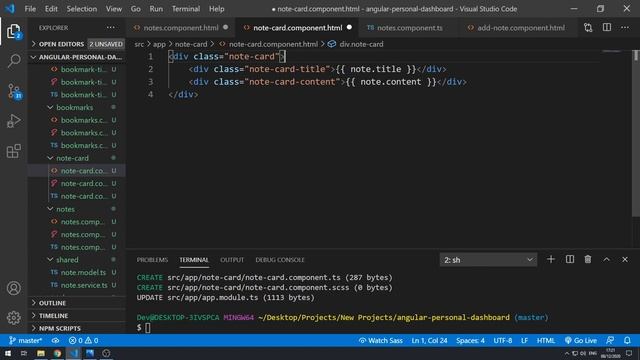The height and width of the screenshot is (360, 640).
Task: Open the File menu
Action: pyautogui.click(x=30, y=9)
